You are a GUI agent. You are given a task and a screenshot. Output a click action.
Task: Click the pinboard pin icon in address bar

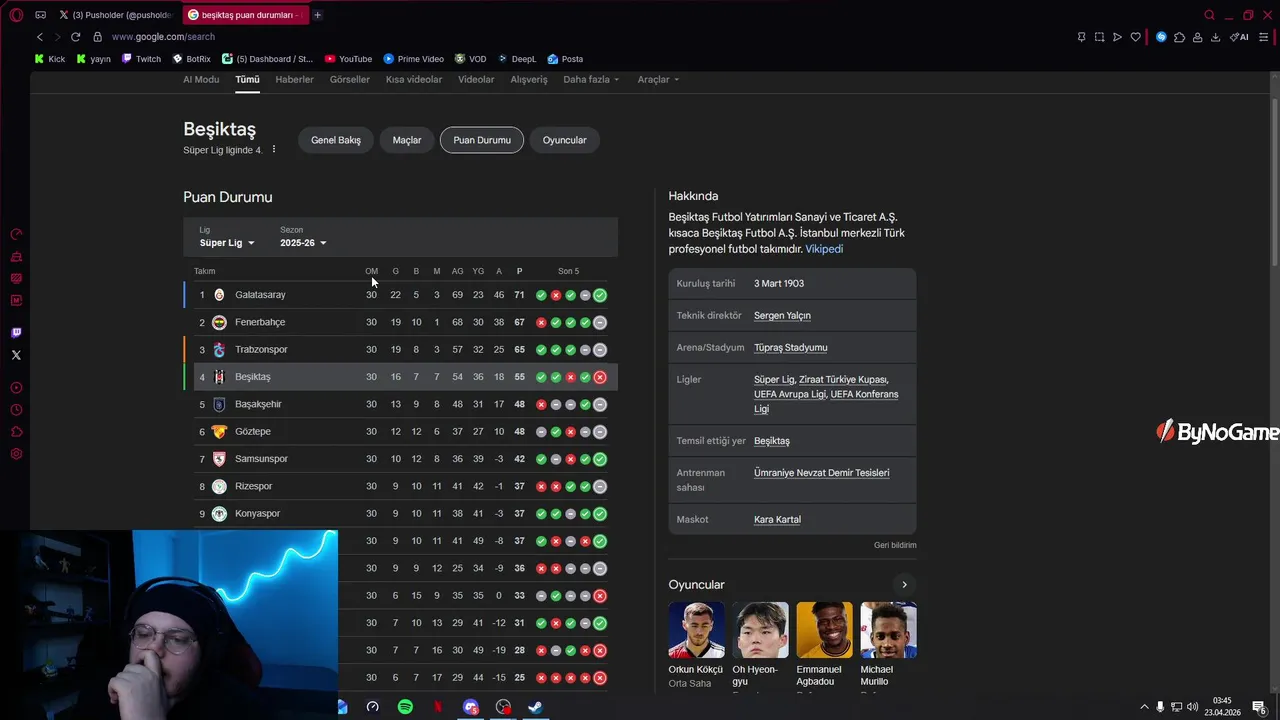pyautogui.click(x=1081, y=37)
